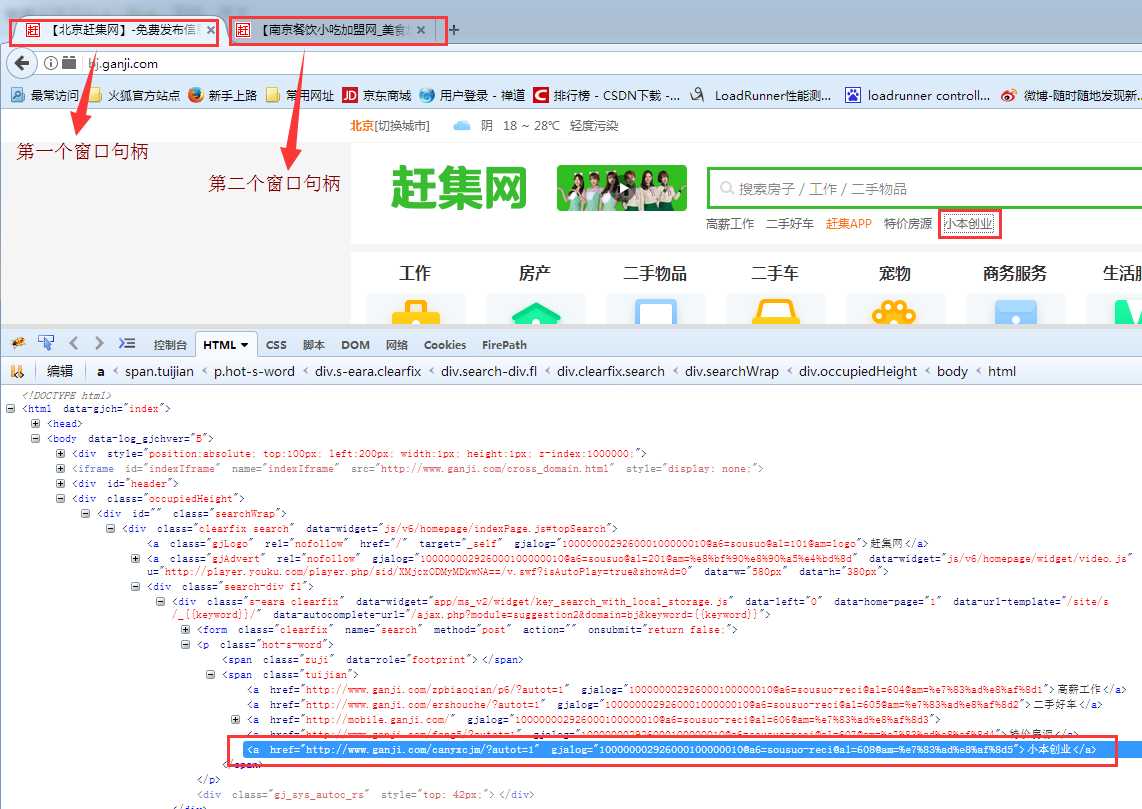Collapse the body node
Viewport: 1142px width, 809px height.
tap(35, 439)
